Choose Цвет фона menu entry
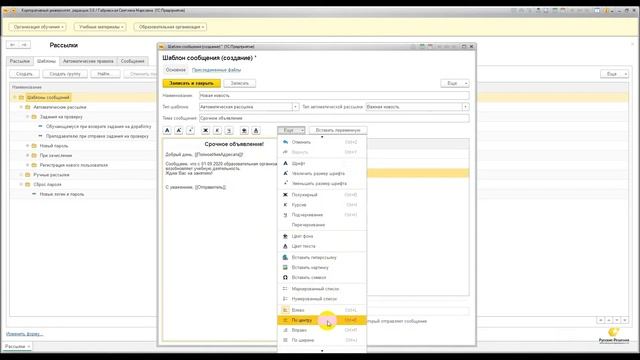The height and width of the screenshot is (360, 640). pos(322,236)
